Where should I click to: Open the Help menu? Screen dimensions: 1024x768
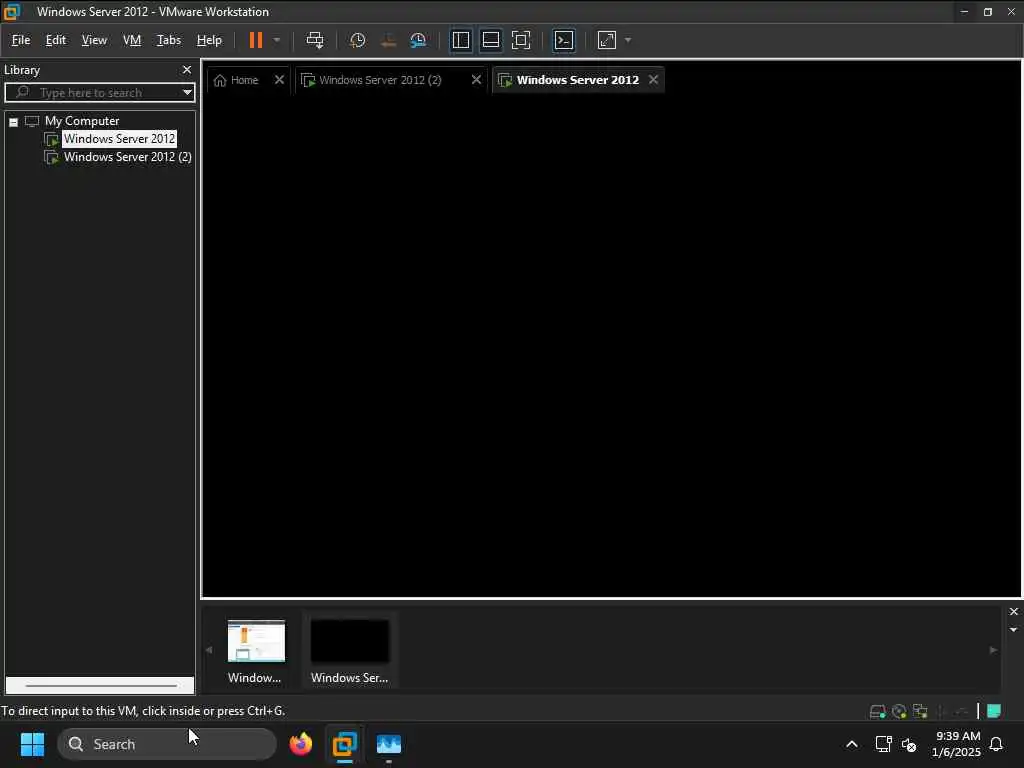[209, 40]
